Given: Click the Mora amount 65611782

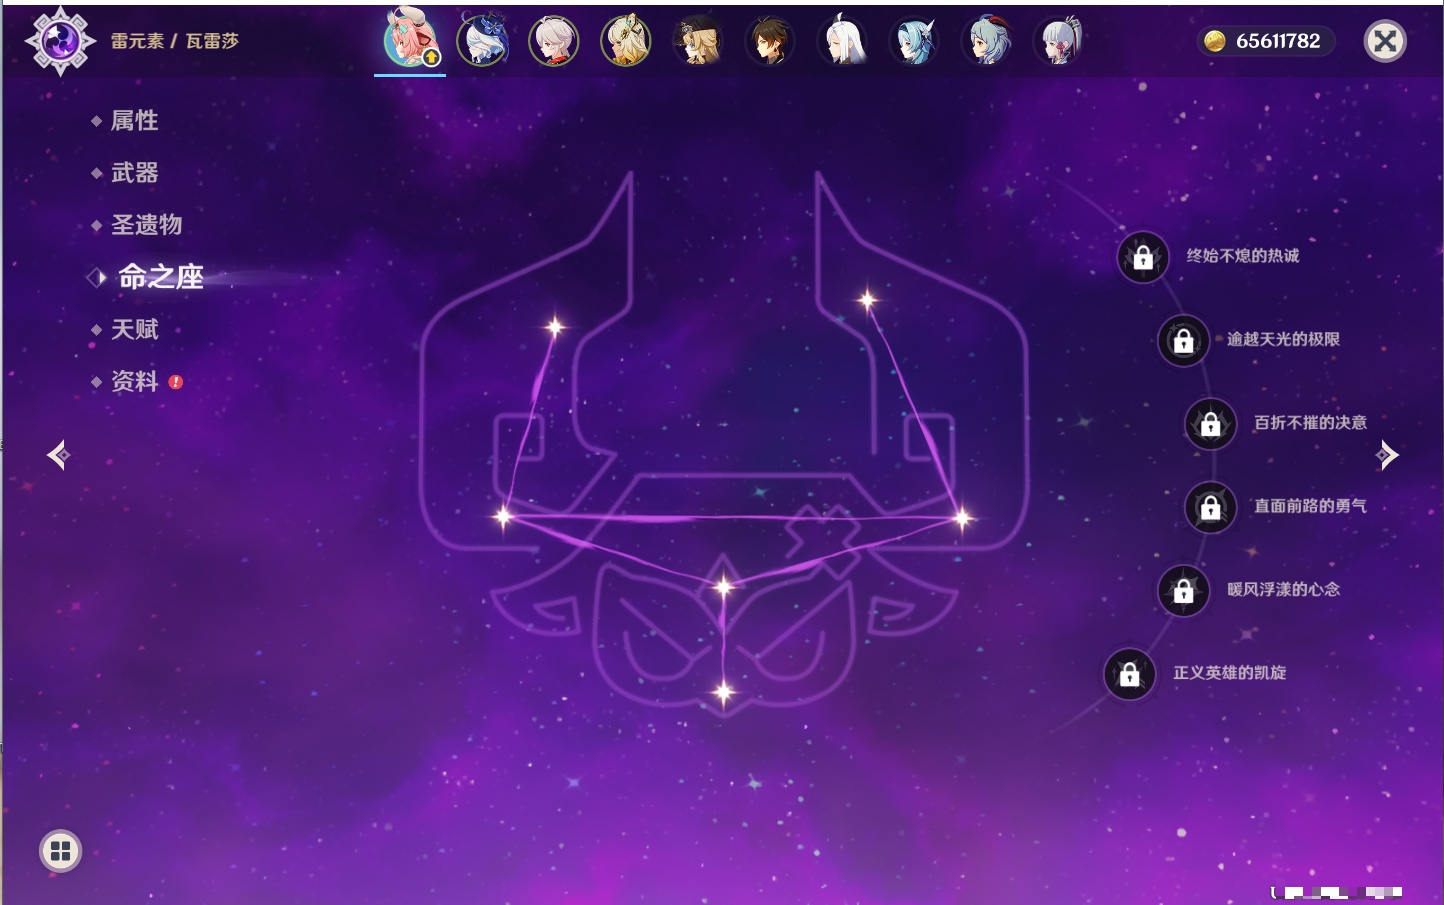Looking at the screenshot, I should pyautogui.click(x=1278, y=41).
